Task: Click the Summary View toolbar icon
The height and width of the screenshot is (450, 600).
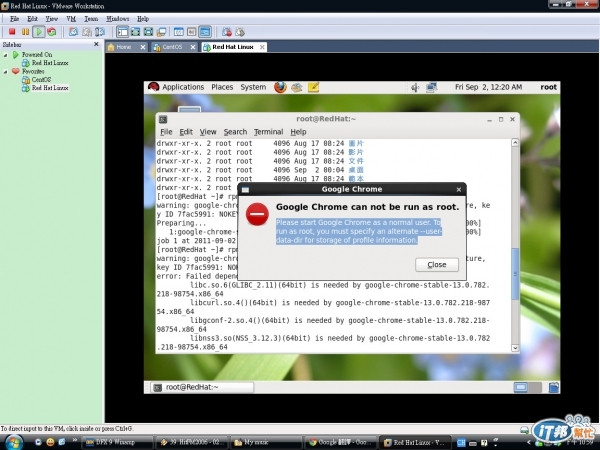Action: (179, 32)
